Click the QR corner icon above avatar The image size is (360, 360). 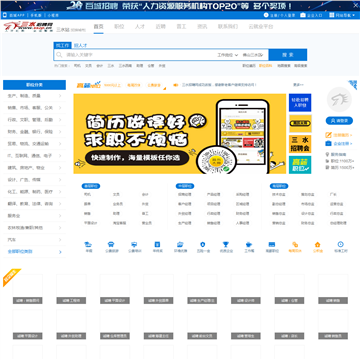coord(353,85)
